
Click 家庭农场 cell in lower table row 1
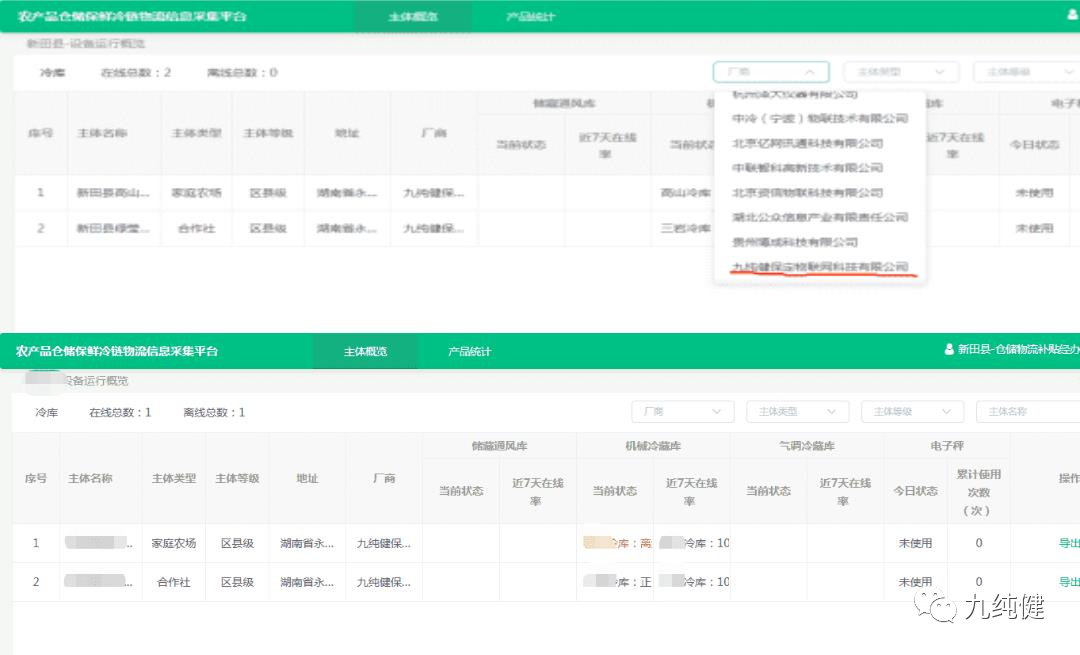174,543
